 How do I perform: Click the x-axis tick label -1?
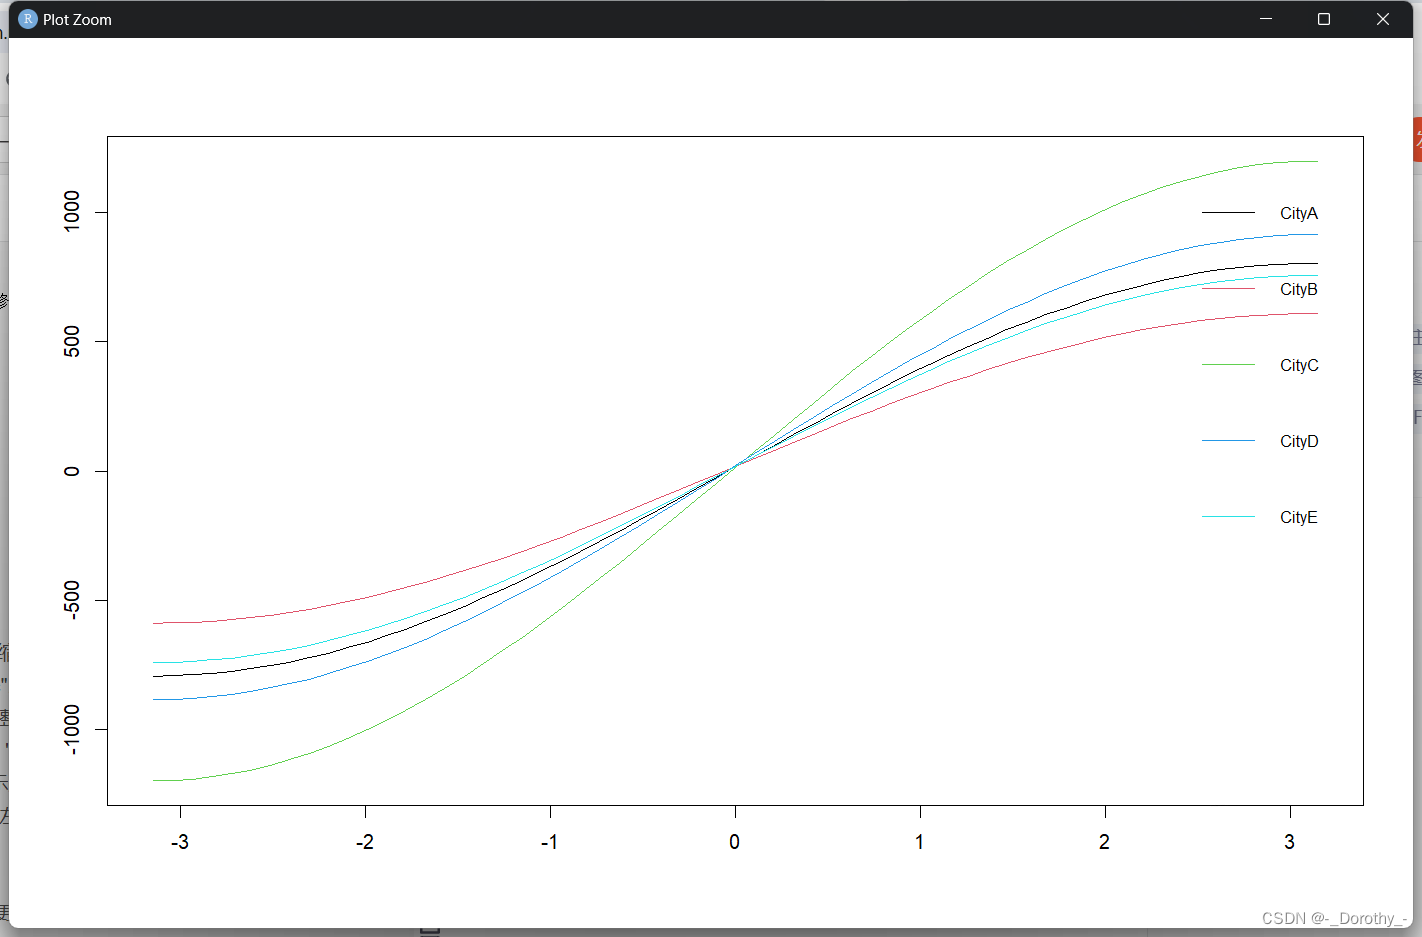point(549,842)
